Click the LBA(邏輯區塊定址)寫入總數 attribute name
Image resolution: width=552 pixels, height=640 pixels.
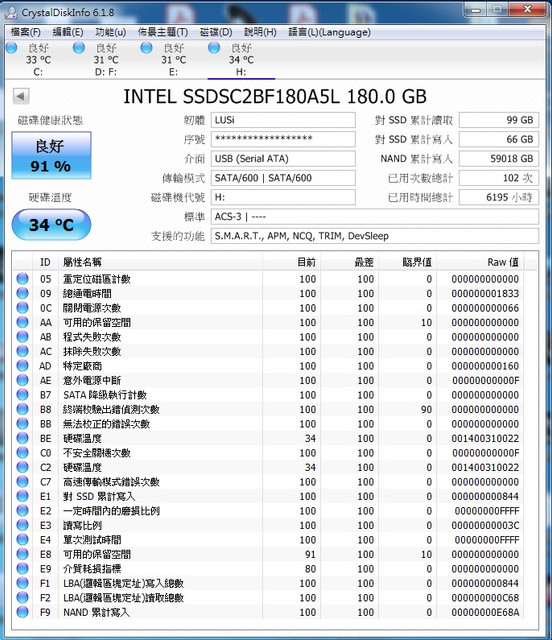point(123,583)
